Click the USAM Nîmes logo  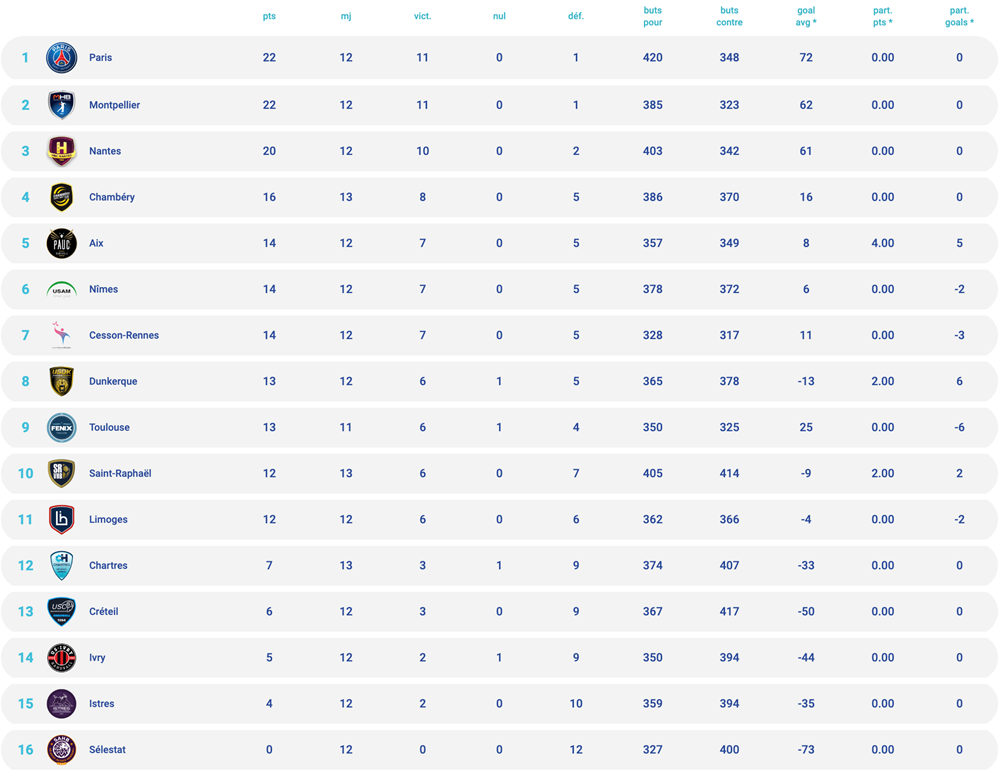(62, 290)
